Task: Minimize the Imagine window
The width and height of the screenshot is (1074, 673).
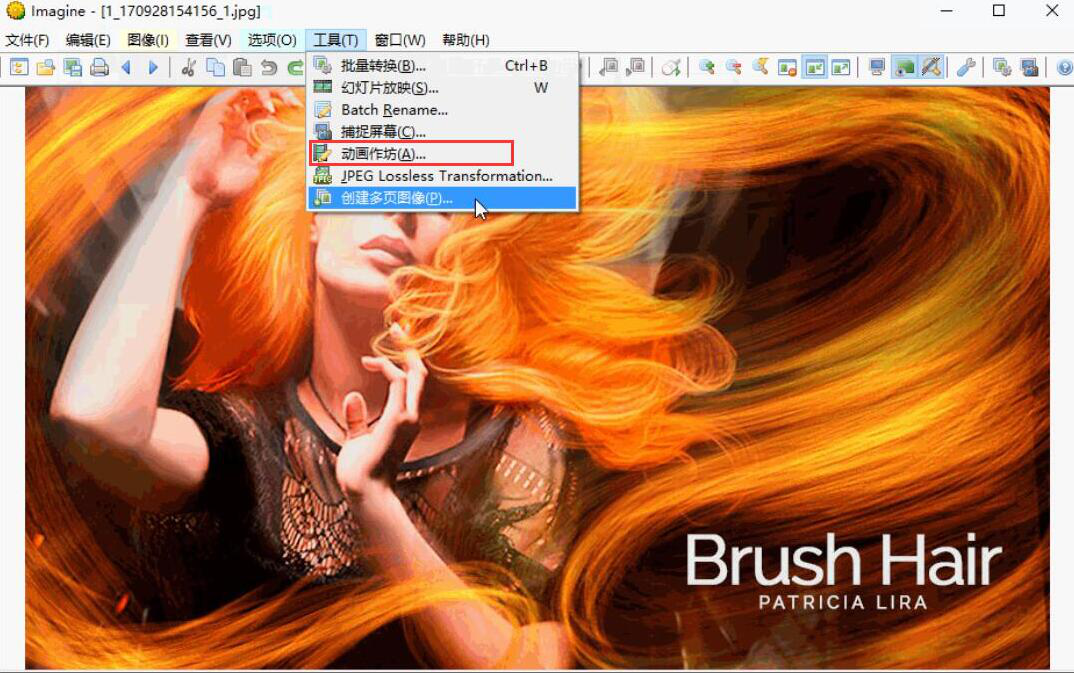Action: click(x=947, y=11)
